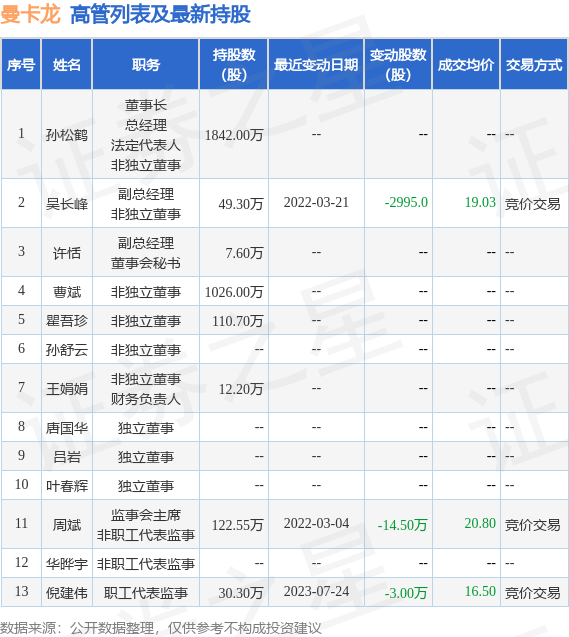Click 华晔宇's position 非职工代表监事
This screenshot has height=637, width=569.
146,564
